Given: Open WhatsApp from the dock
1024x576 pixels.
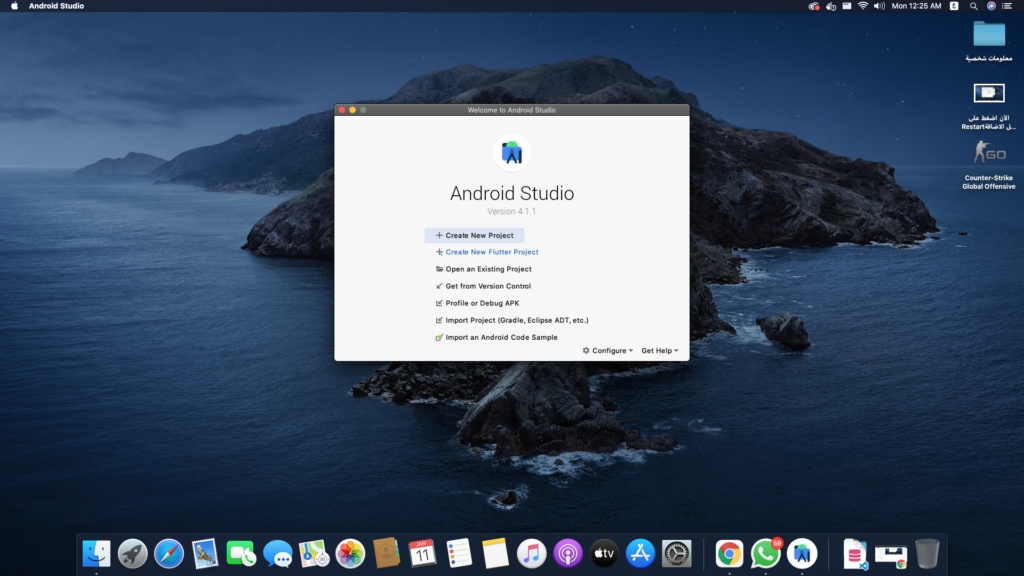Looking at the screenshot, I should coord(765,554).
